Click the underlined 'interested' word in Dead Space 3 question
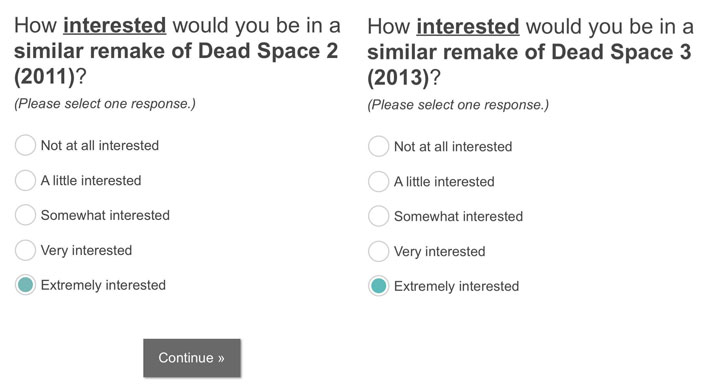This screenshot has height=386, width=720. pyautogui.click(x=468, y=27)
